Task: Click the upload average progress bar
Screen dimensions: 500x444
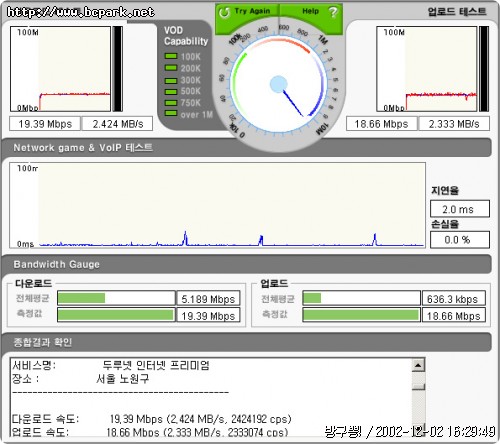Action: pyautogui.click(x=361, y=298)
